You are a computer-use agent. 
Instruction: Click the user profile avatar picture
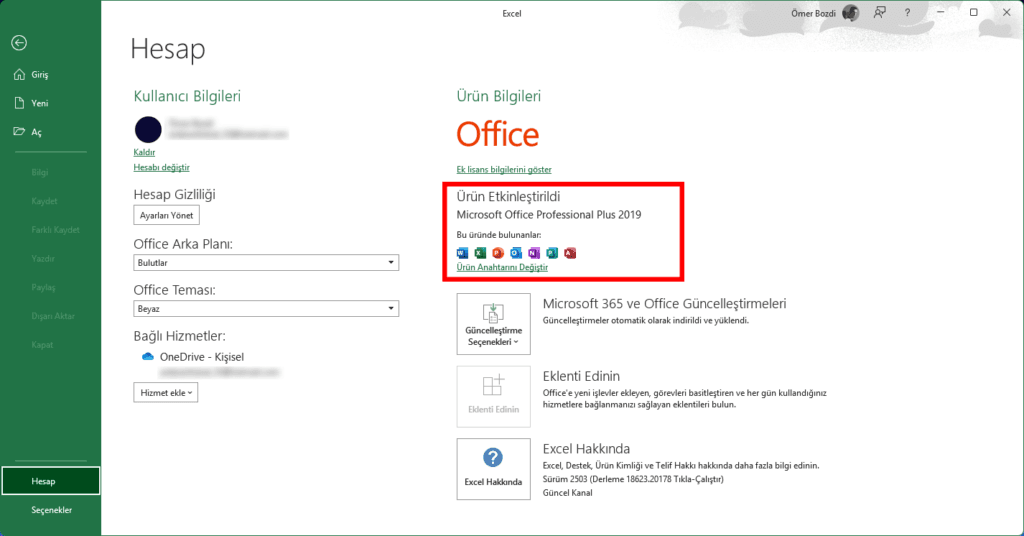[148, 129]
